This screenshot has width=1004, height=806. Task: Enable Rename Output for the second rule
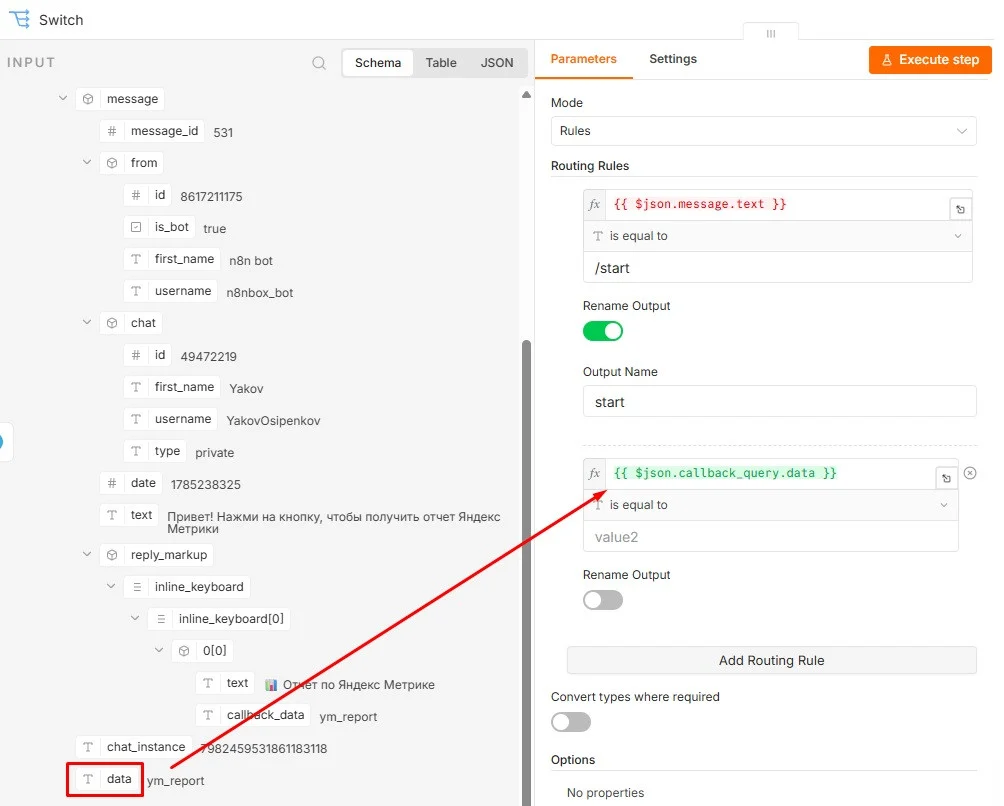pyautogui.click(x=603, y=600)
